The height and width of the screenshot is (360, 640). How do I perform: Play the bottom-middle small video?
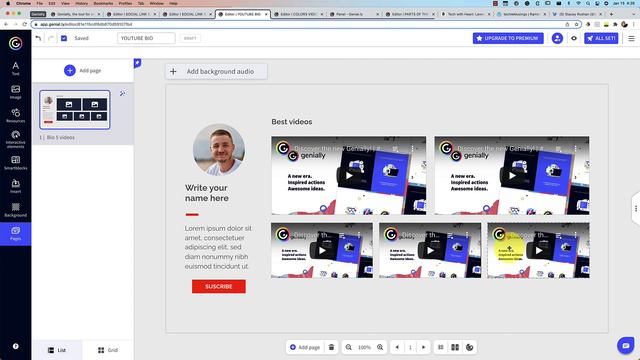pyautogui.click(x=430, y=251)
